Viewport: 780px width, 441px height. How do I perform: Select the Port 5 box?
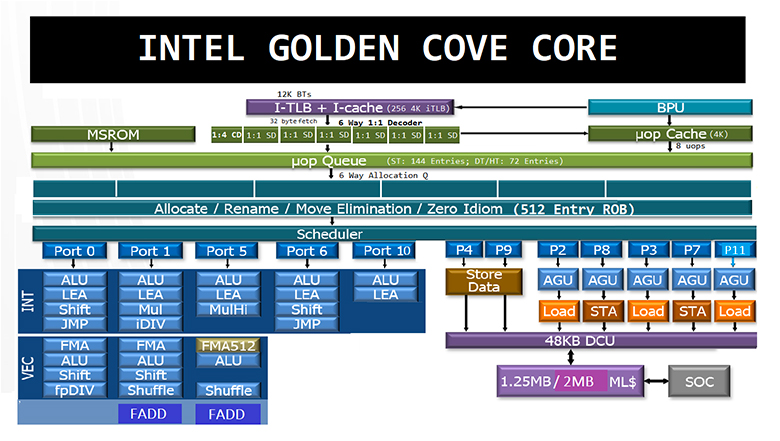click(x=227, y=251)
